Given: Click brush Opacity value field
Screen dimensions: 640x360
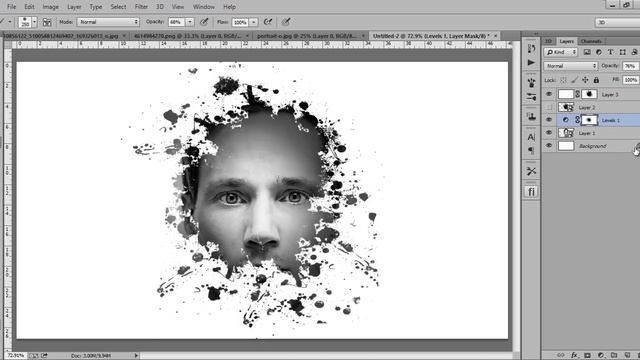Looking at the screenshot, I should [x=176, y=22].
